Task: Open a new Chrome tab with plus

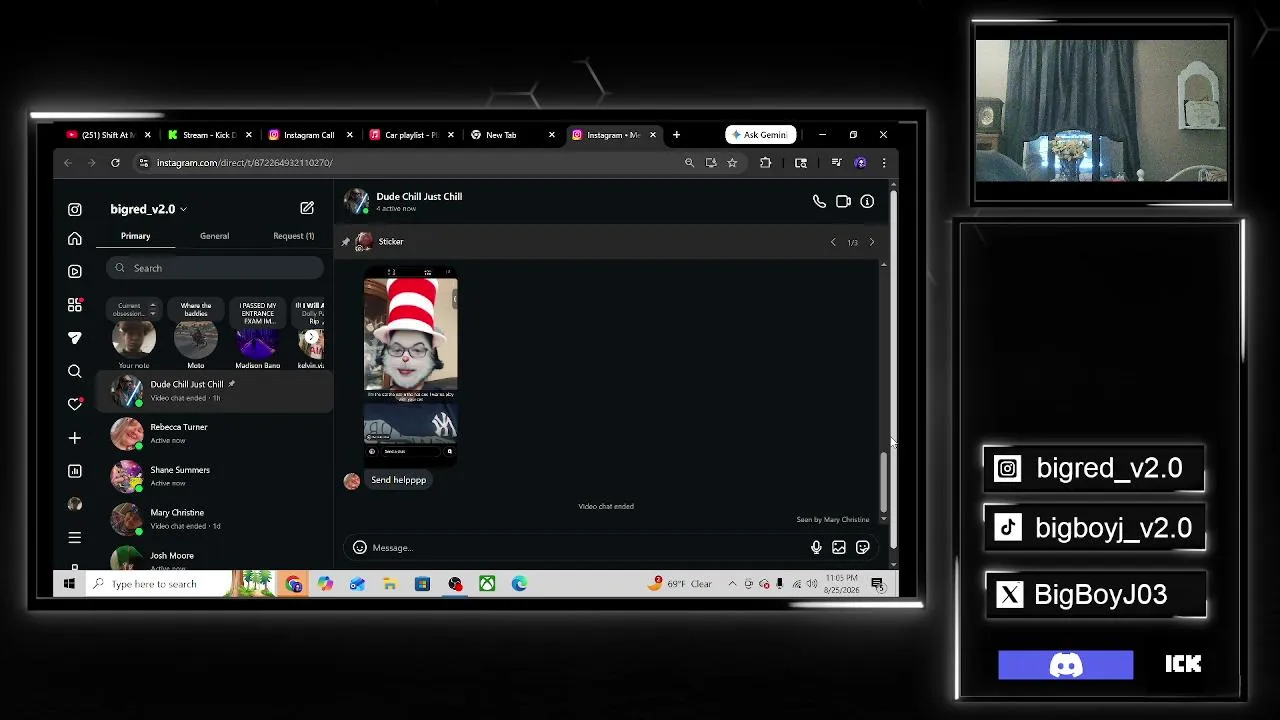Action: tap(676, 134)
